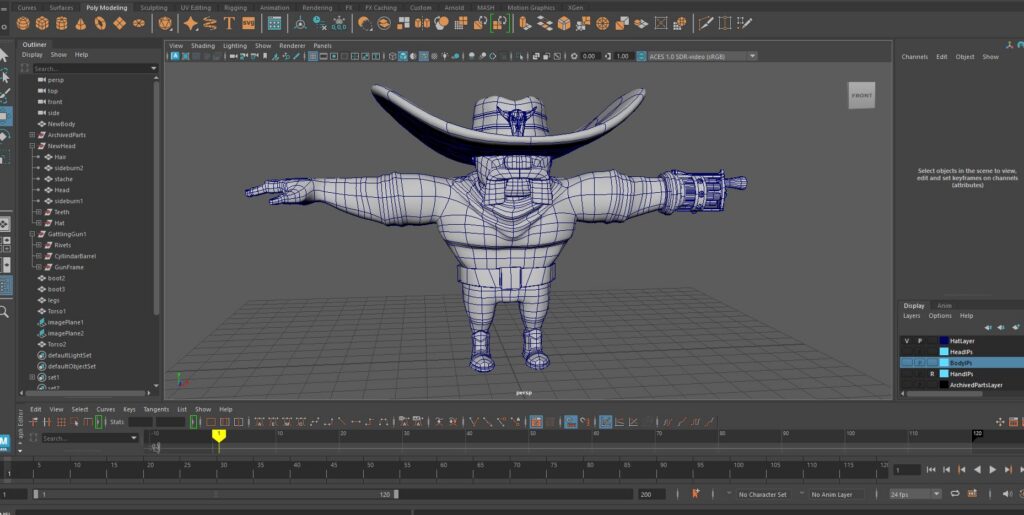
Task: Open the ACES 1.0 SDR-video view transform dropdown
Action: pyautogui.click(x=702, y=56)
